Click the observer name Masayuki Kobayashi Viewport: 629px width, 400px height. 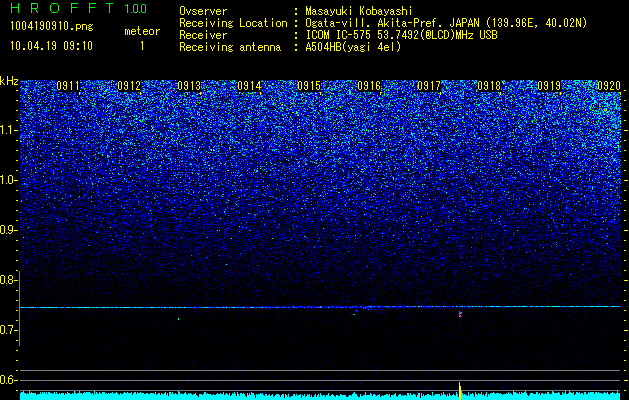pos(359,11)
